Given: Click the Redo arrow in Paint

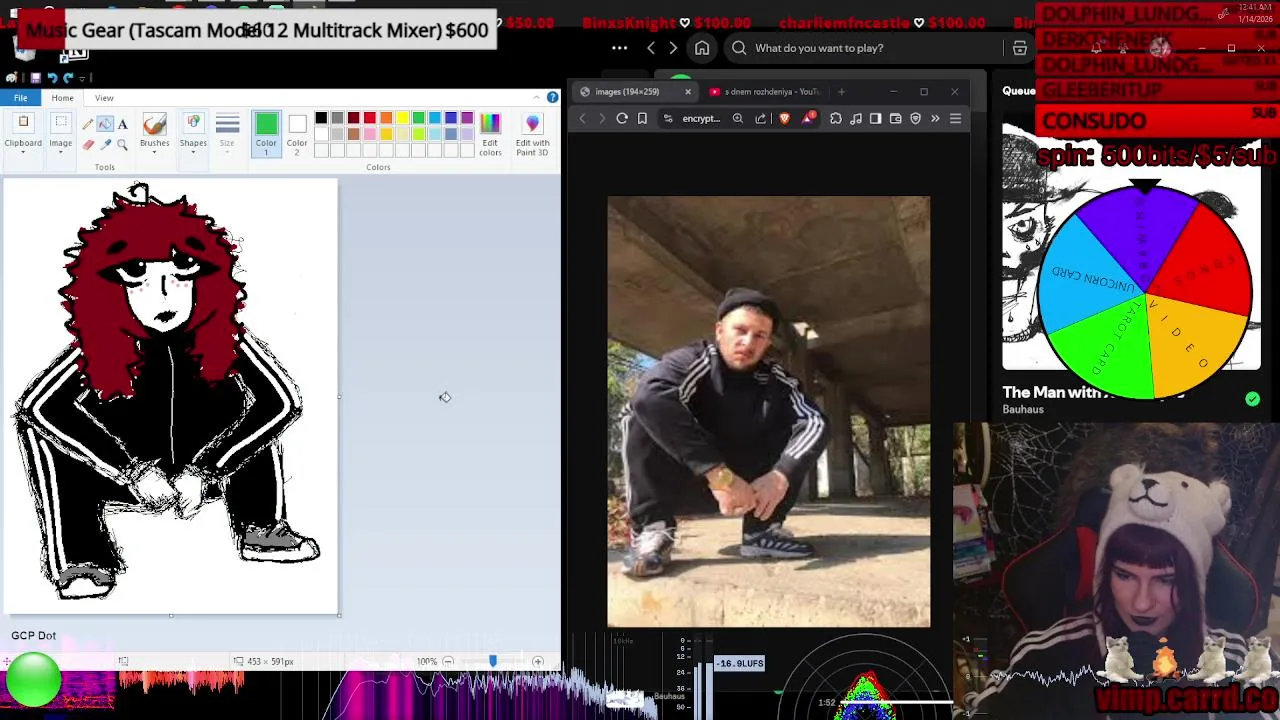Looking at the screenshot, I should (68, 78).
